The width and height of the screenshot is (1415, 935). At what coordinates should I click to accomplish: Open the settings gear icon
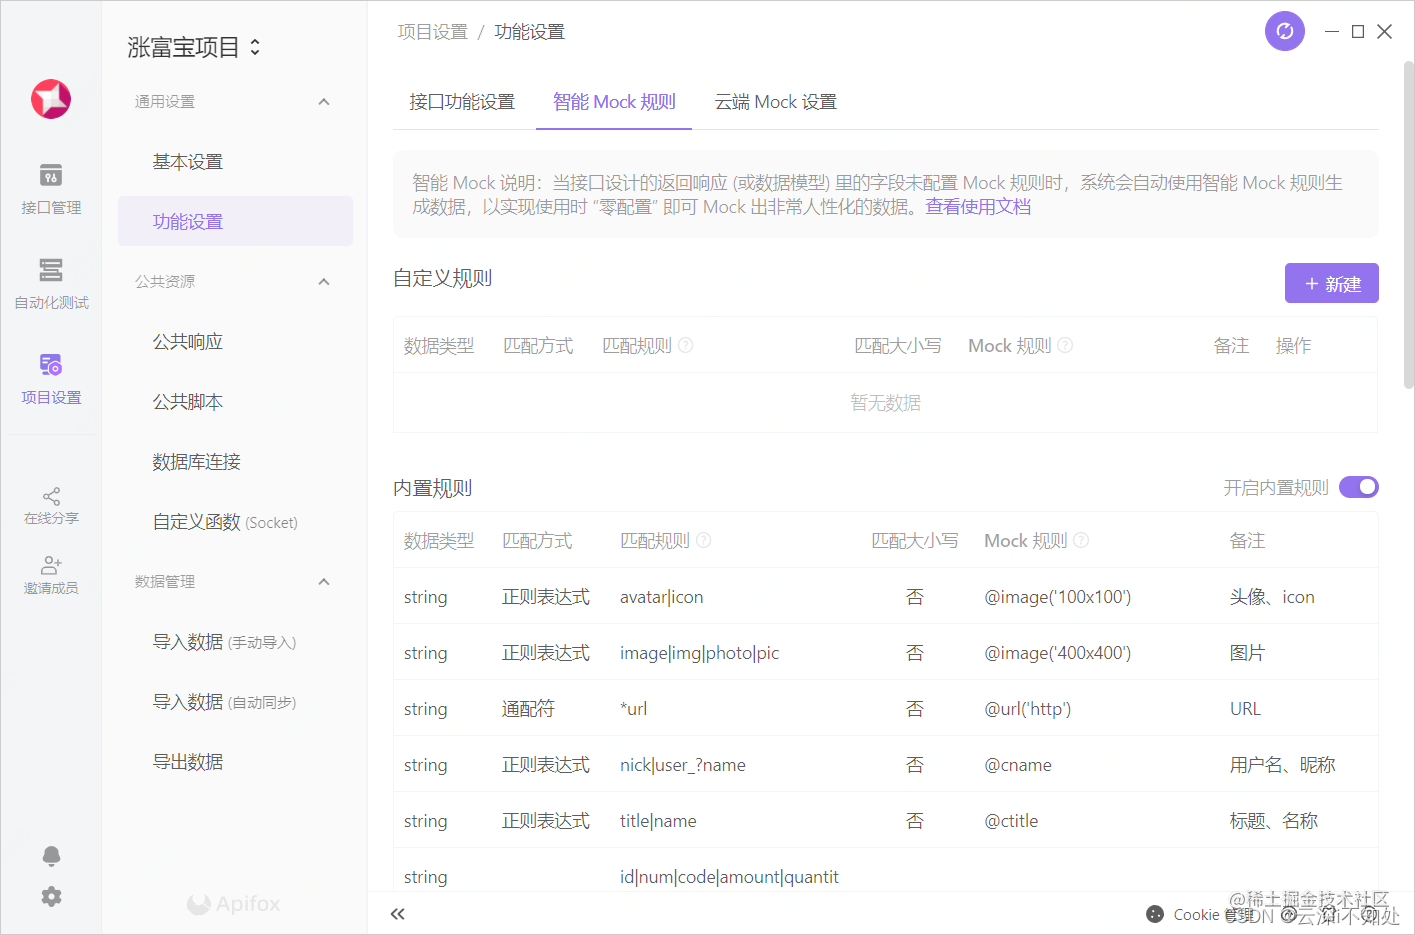click(x=51, y=897)
